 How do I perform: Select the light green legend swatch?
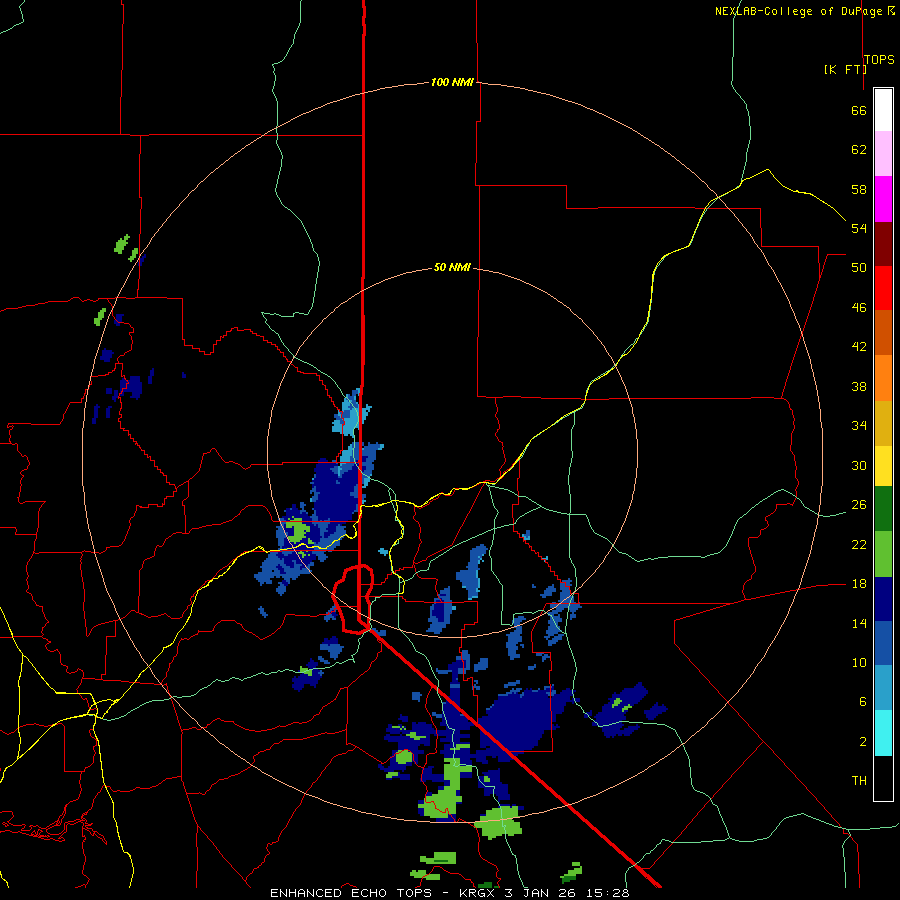883,554
